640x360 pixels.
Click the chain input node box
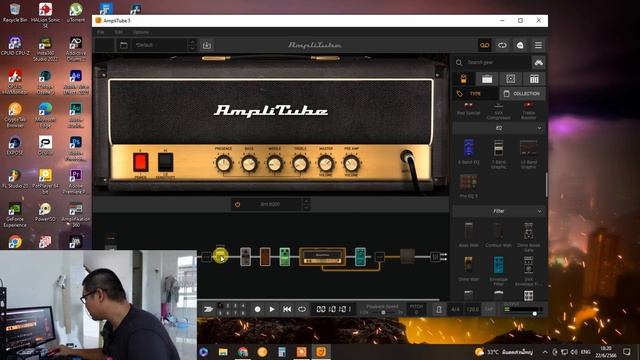pyautogui.click(x=207, y=257)
